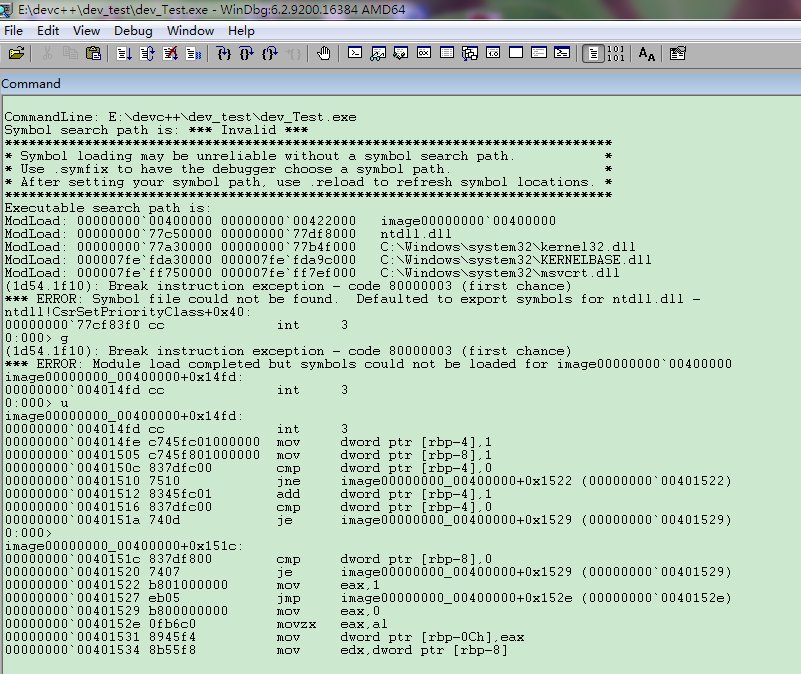Open the Debug menu
The height and width of the screenshot is (674, 801).
pyautogui.click(x=133, y=30)
